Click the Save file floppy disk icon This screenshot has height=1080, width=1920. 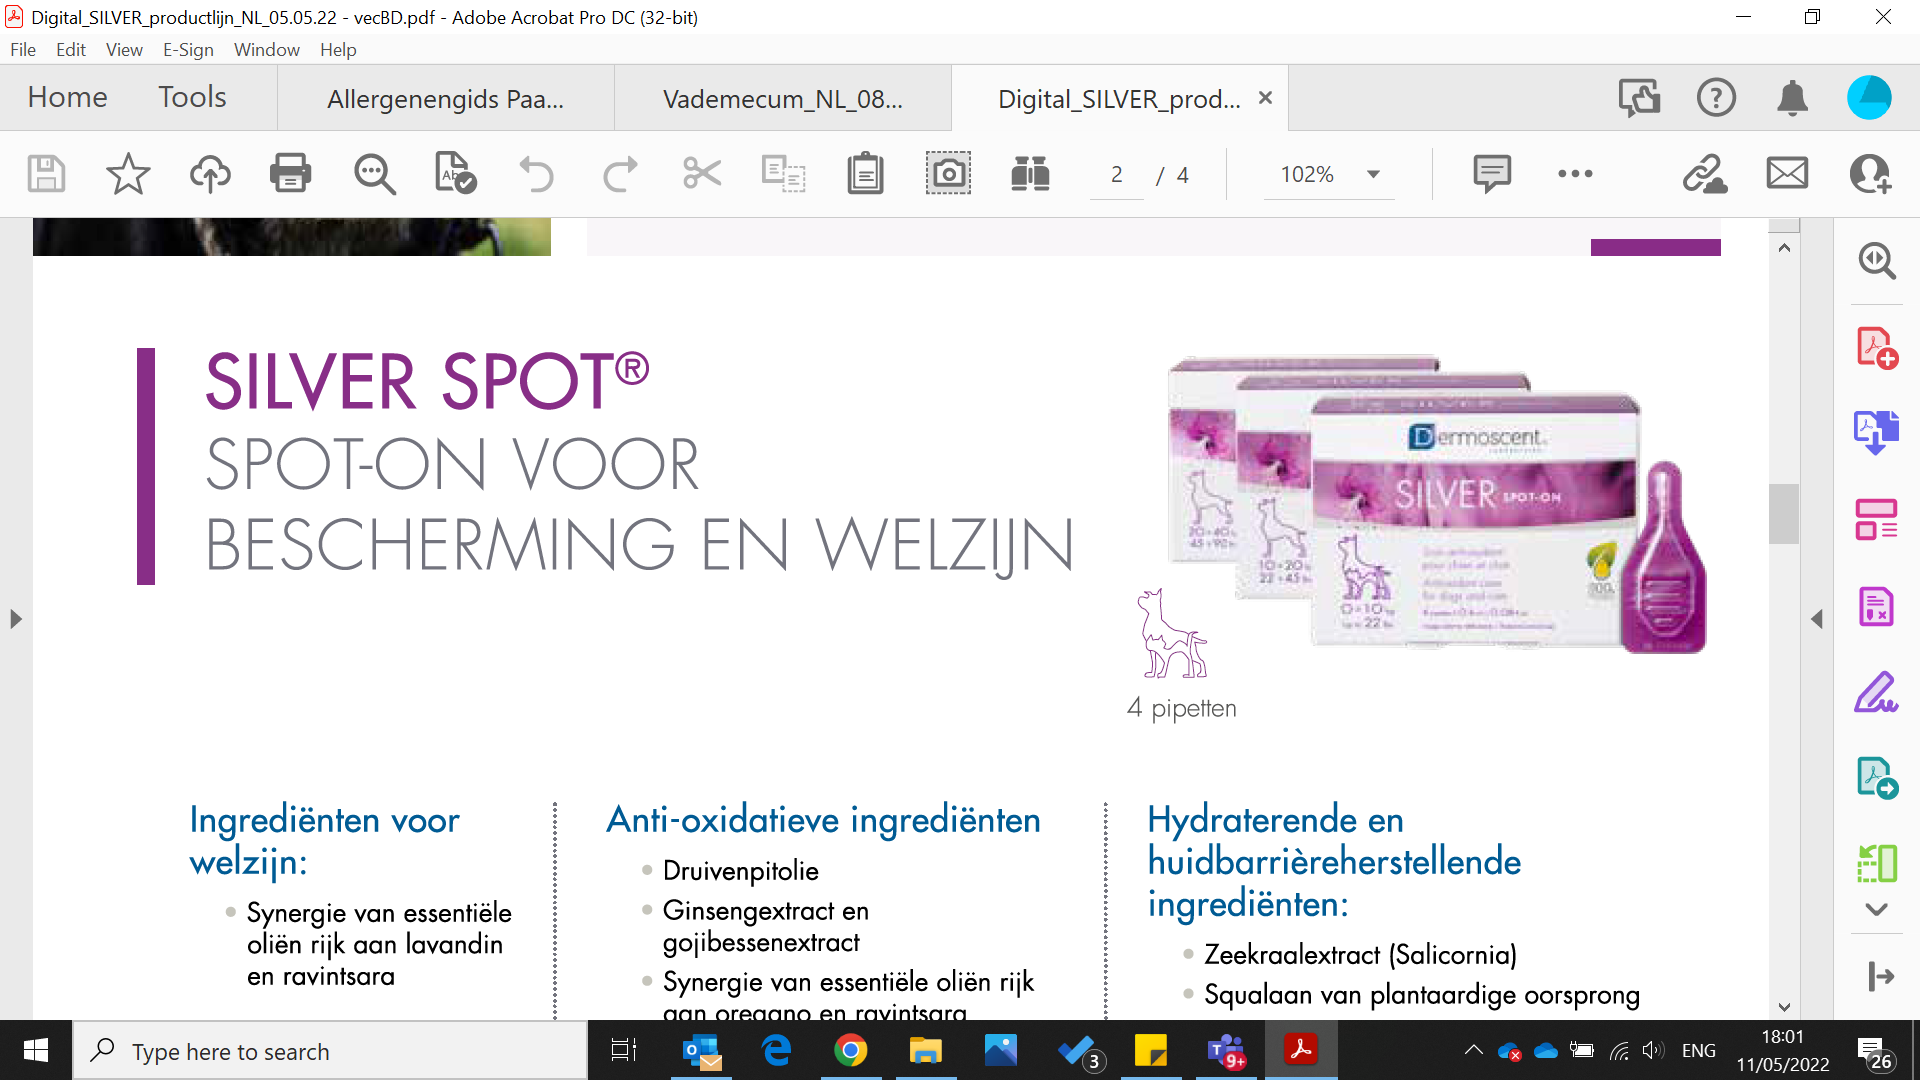[46, 174]
